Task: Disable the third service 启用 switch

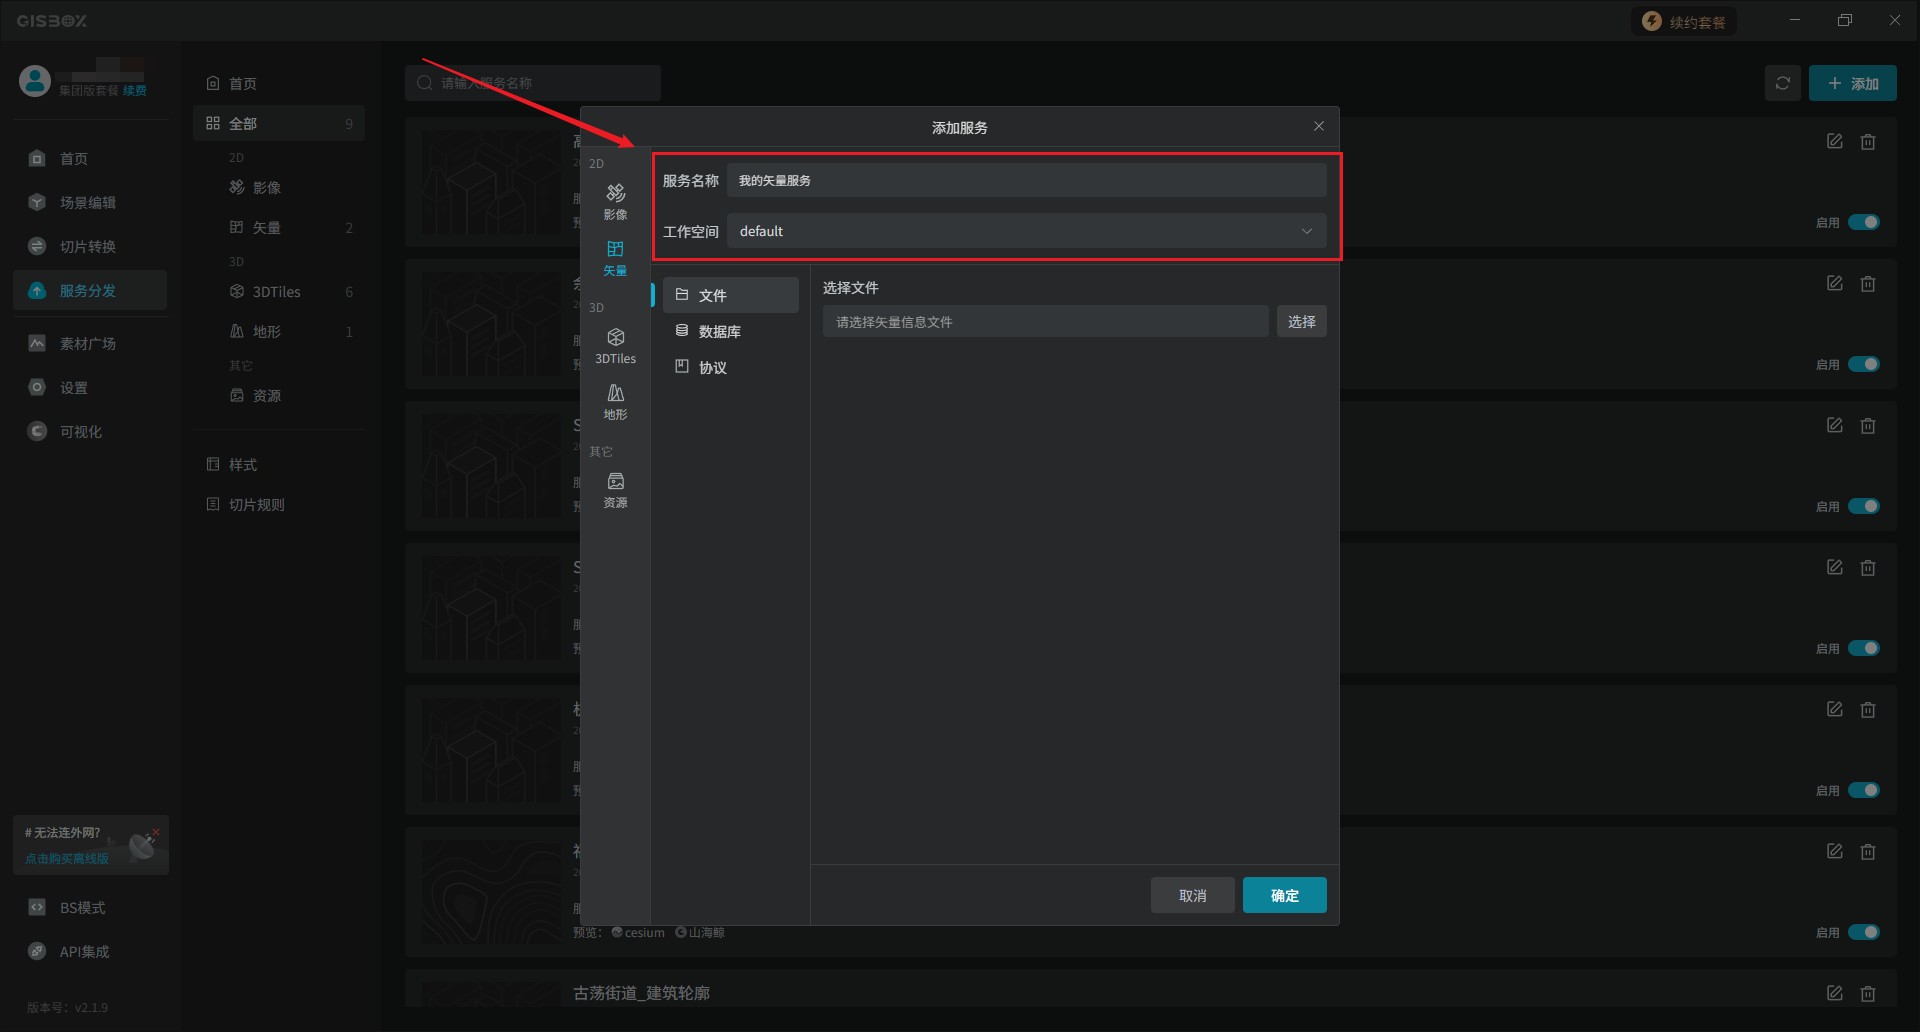Action: (x=1863, y=506)
